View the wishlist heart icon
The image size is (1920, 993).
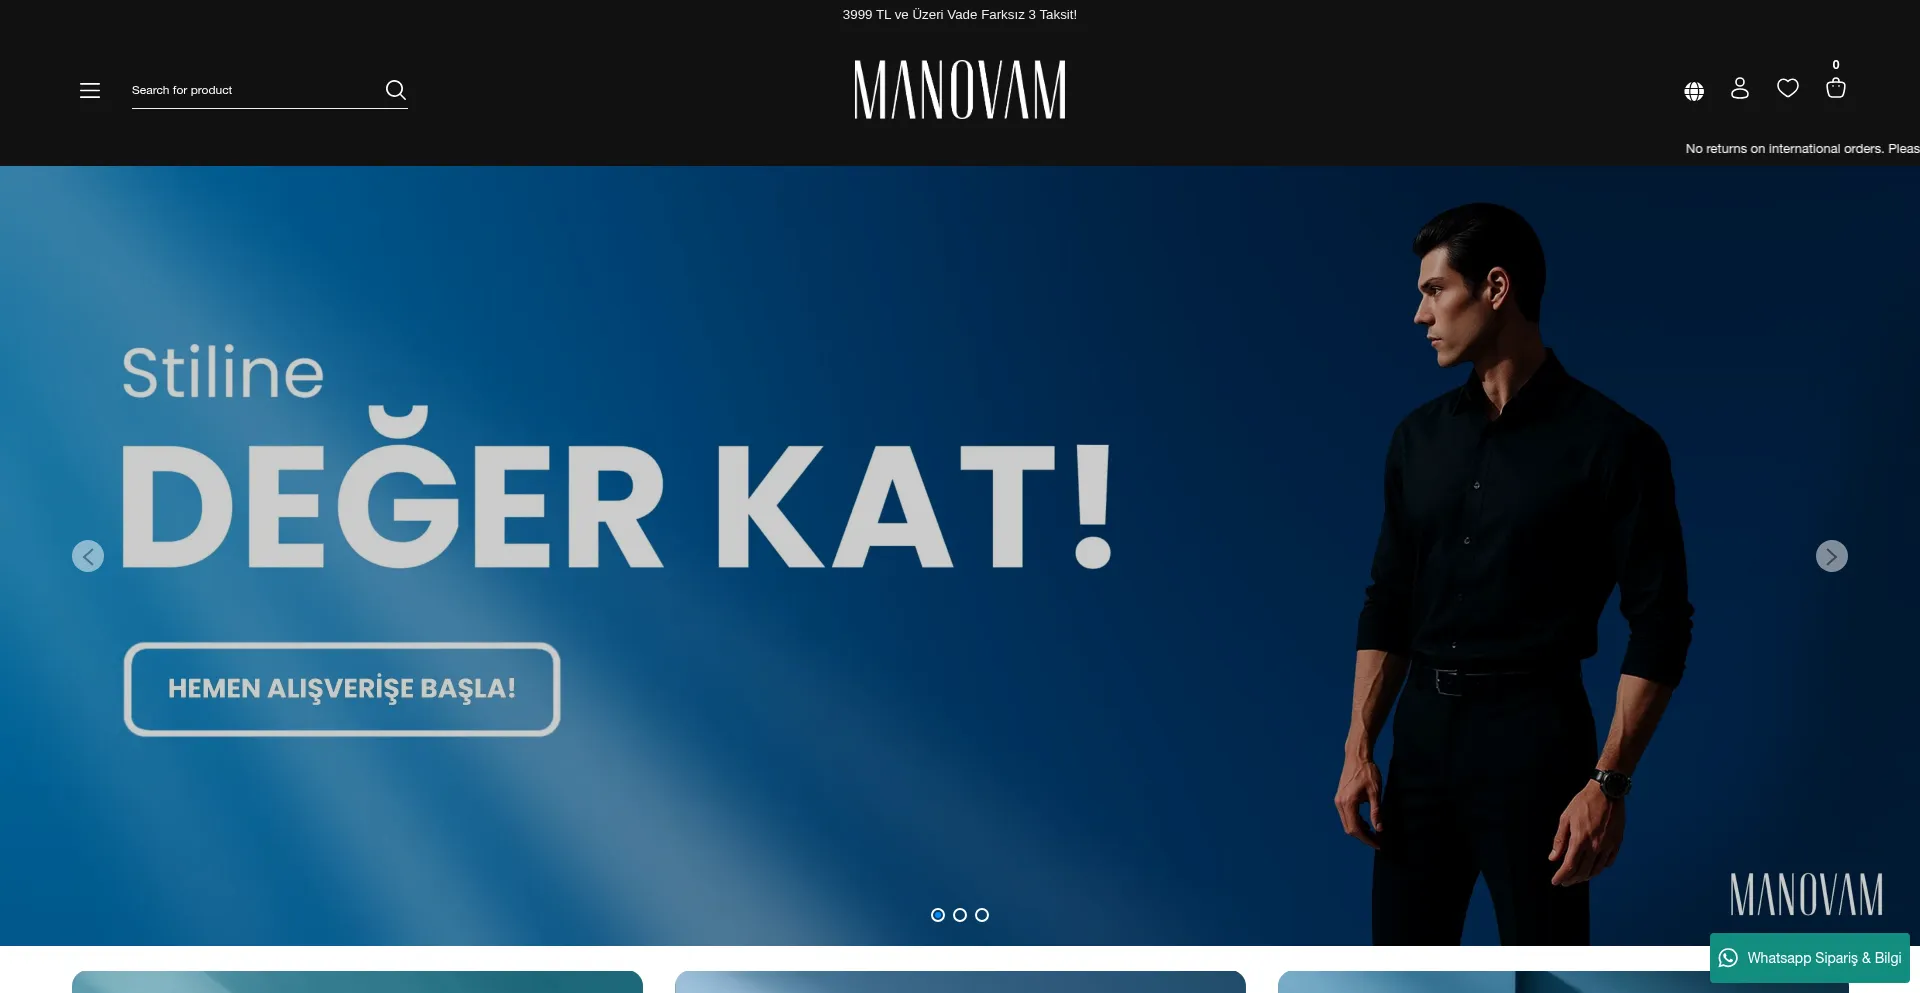coord(1788,88)
